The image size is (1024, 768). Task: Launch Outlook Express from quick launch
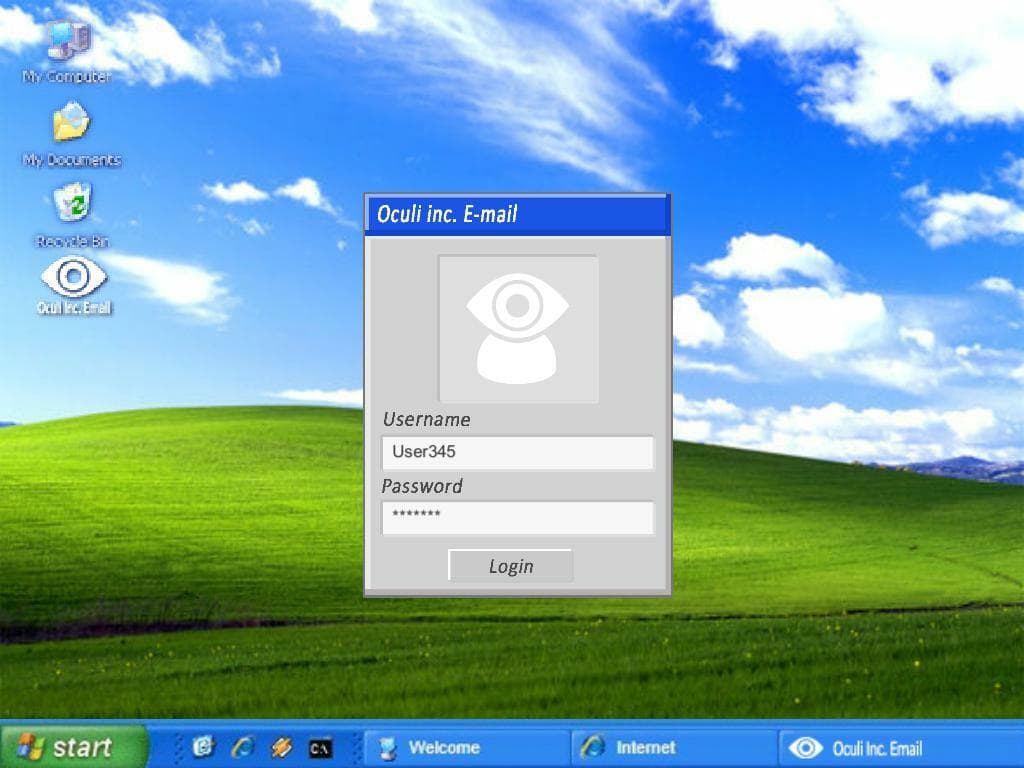[203, 746]
